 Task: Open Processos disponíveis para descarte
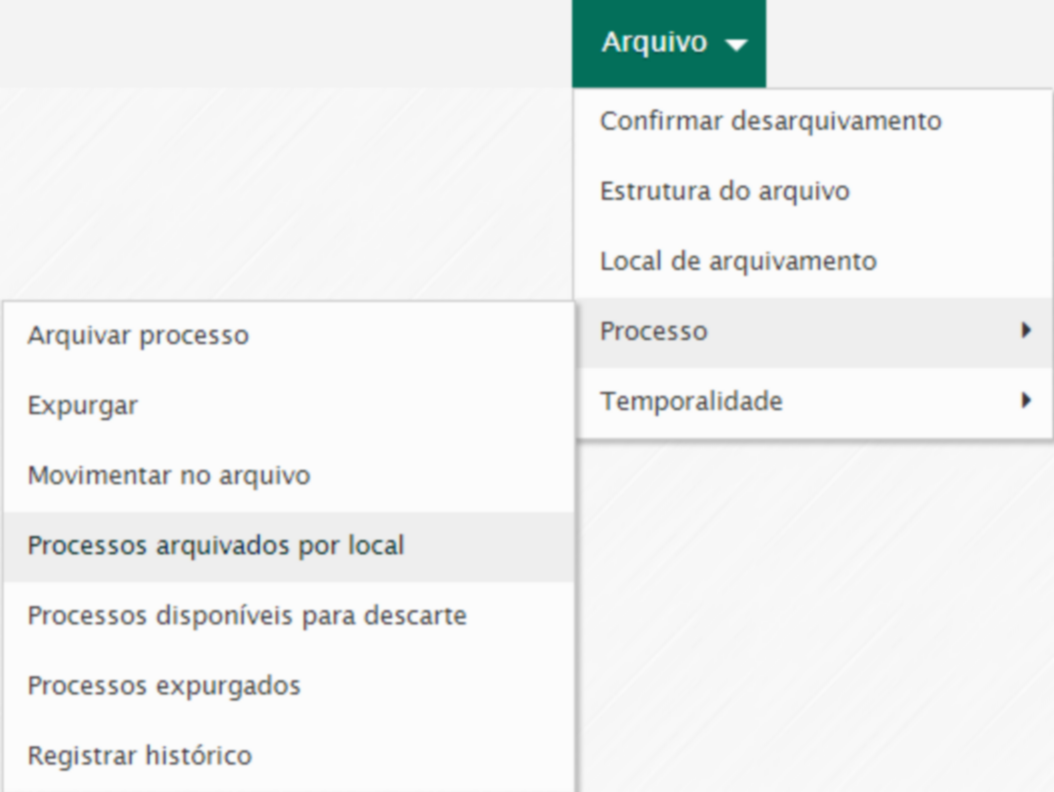point(289,616)
